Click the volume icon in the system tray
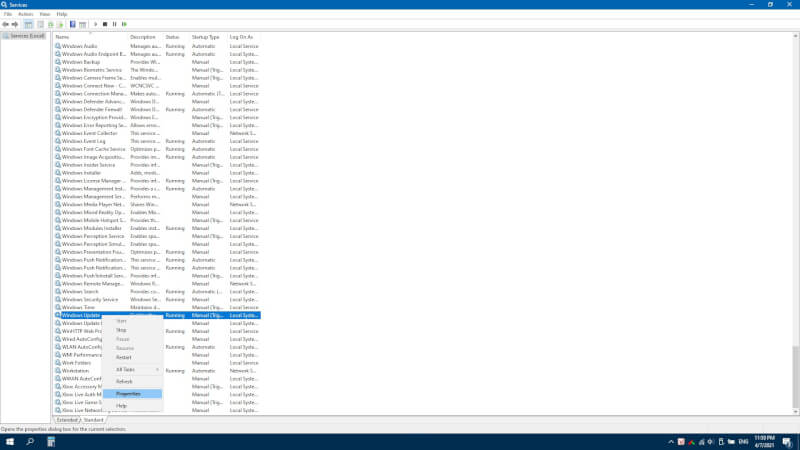The image size is (800, 450). (x=711, y=442)
